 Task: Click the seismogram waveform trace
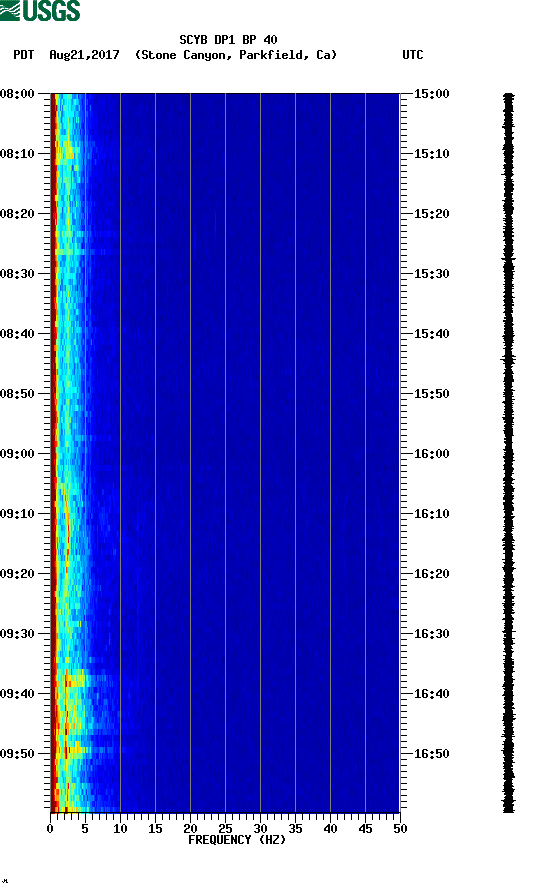click(x=509, y=453)
